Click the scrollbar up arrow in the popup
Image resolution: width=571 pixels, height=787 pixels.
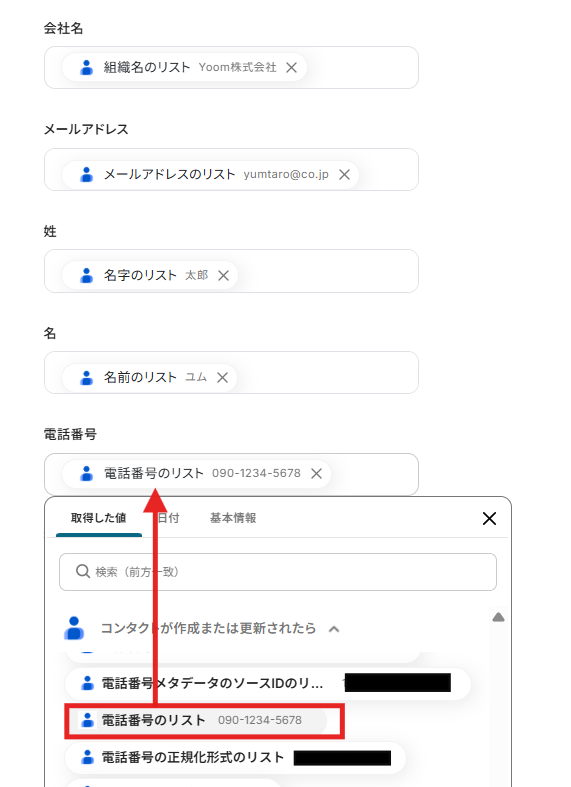click(498, 617)
